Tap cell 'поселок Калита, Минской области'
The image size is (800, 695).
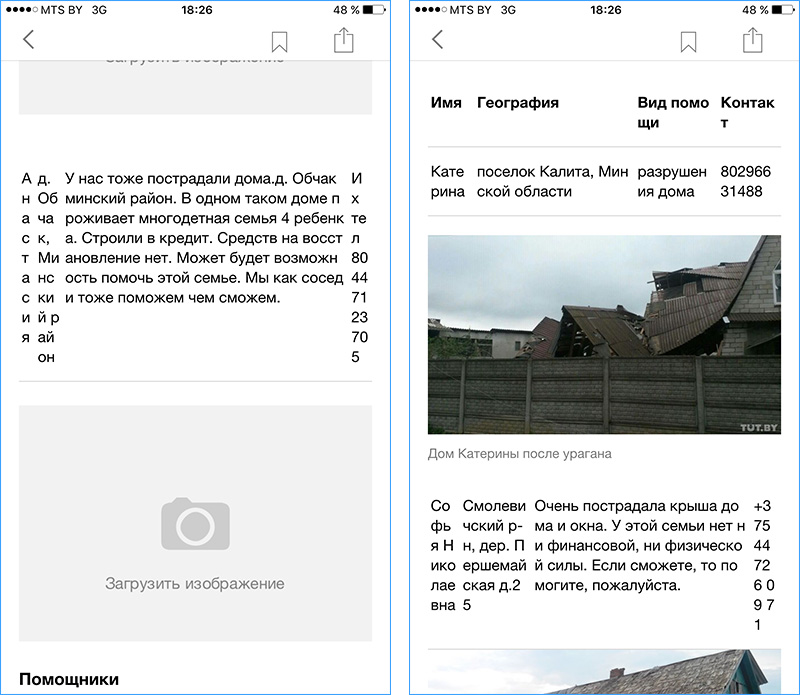[x=552, y=181]
